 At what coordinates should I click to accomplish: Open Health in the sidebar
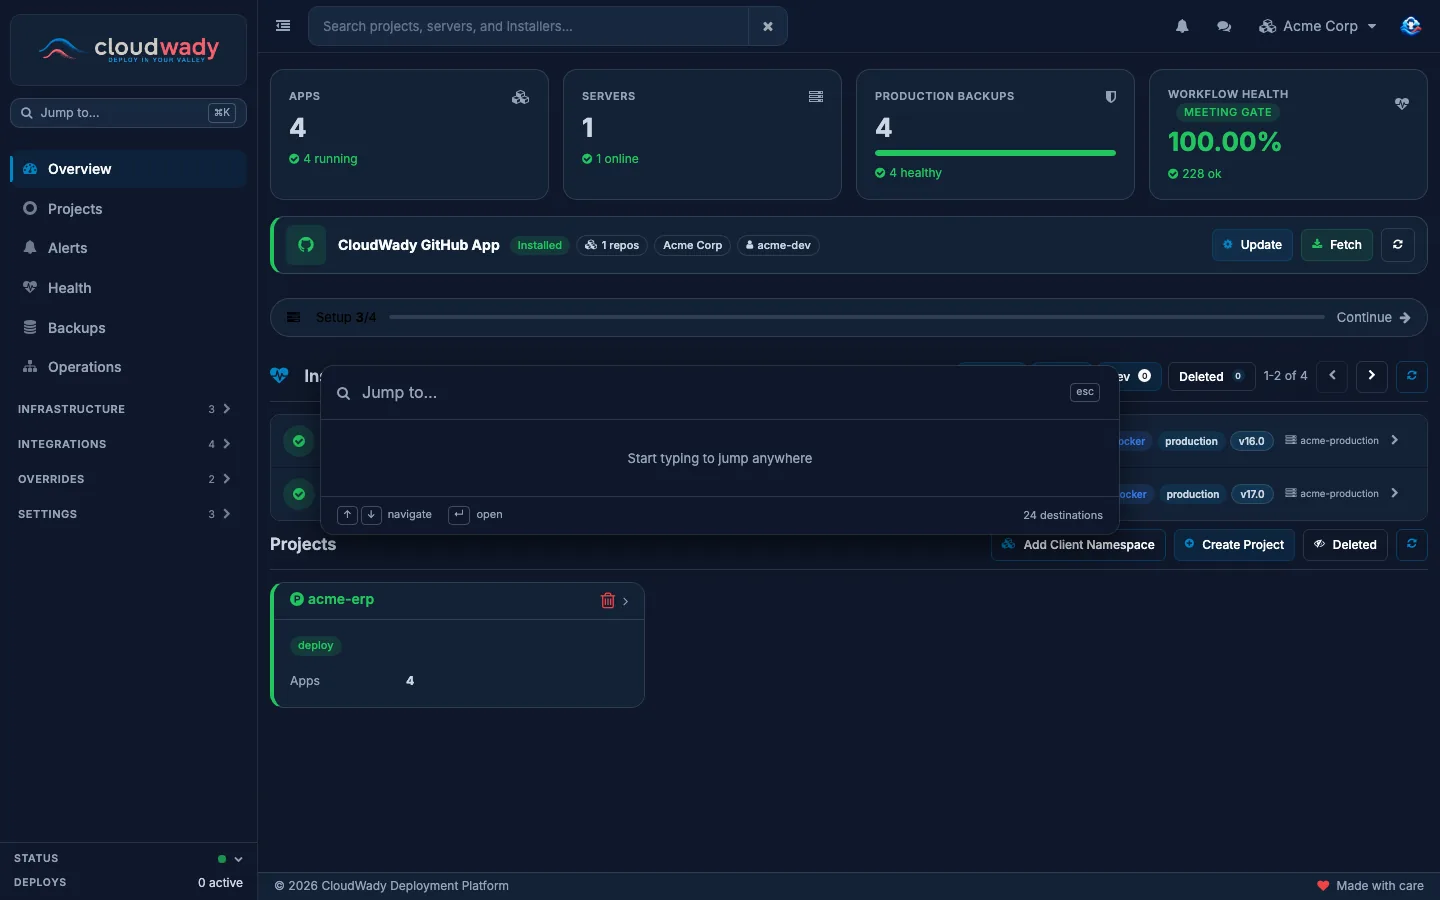click(x=128, y=288)
